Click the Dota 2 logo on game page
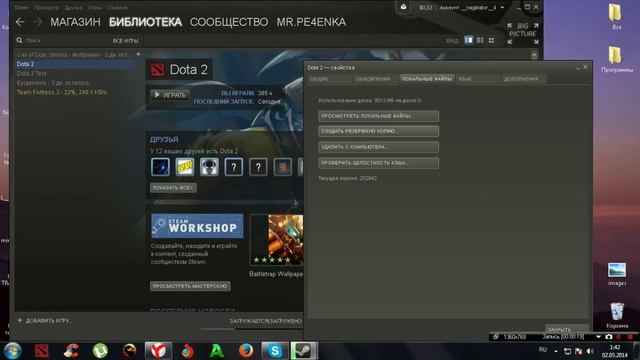 click(158, 70)
